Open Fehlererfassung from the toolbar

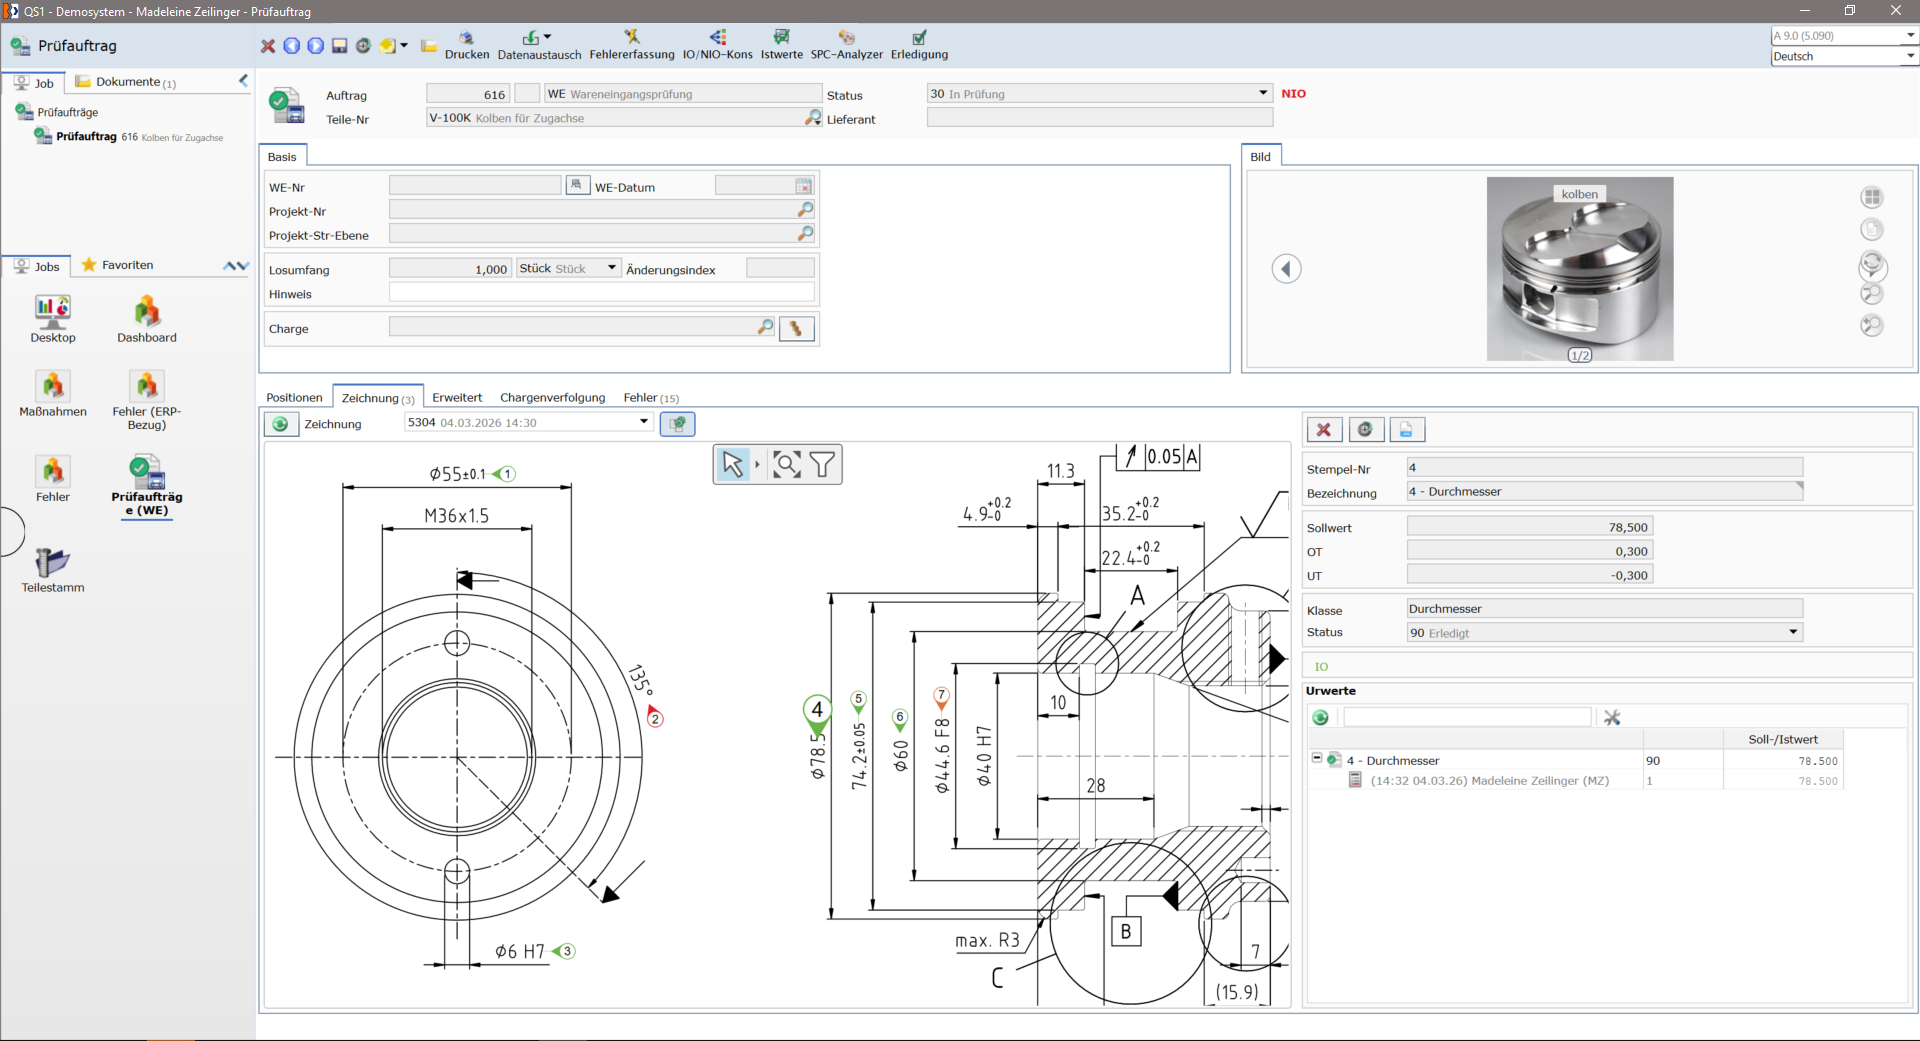(632, 46)
